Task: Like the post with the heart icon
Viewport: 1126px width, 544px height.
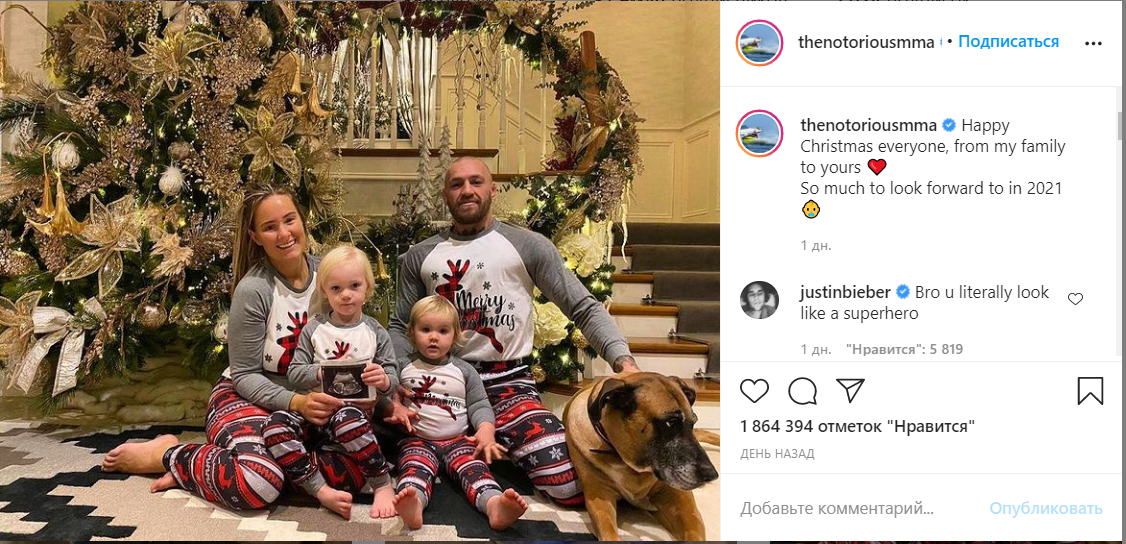Action: point(755,390)
